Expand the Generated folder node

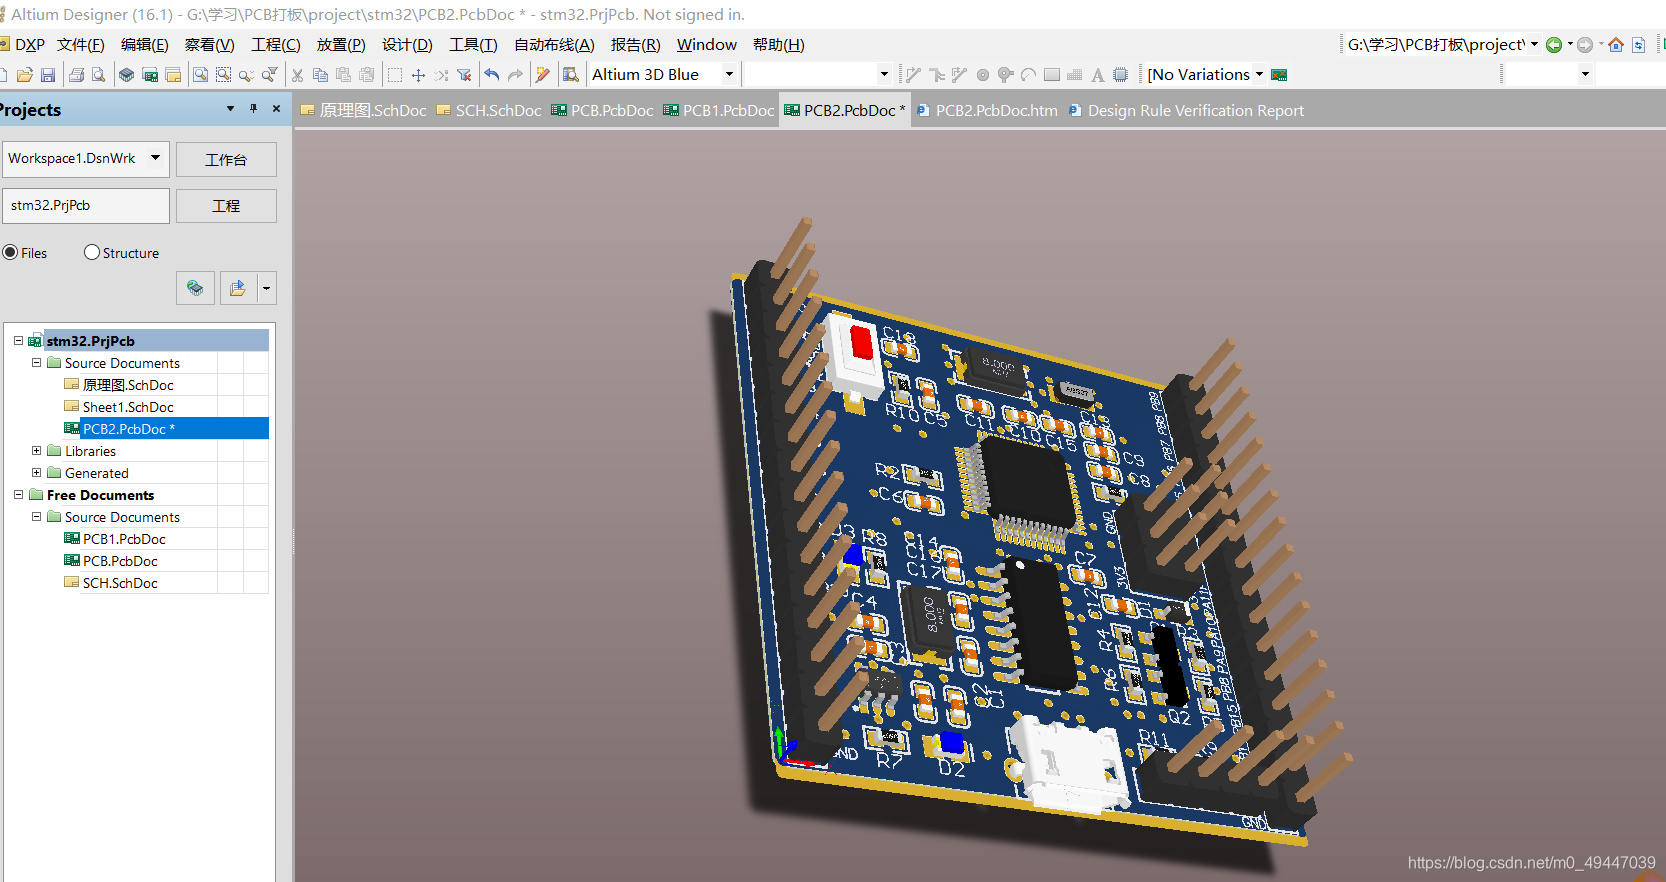pos(36,473)
